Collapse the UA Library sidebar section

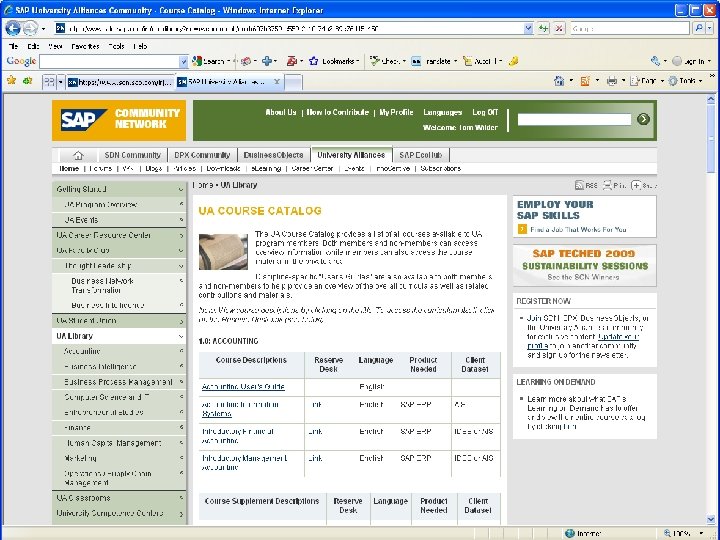(x=180, y=336)
